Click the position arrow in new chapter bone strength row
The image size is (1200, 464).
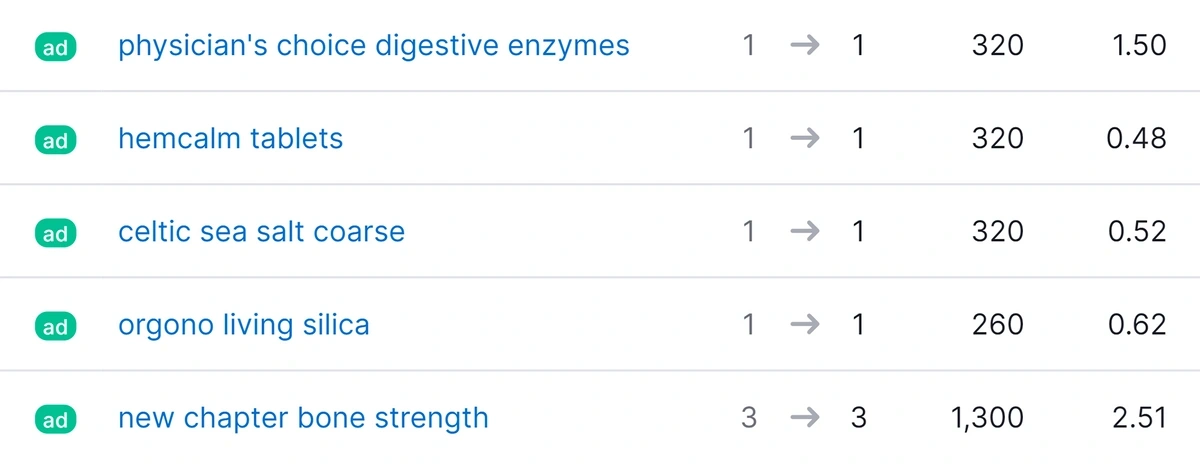click(x=804, y=417)
